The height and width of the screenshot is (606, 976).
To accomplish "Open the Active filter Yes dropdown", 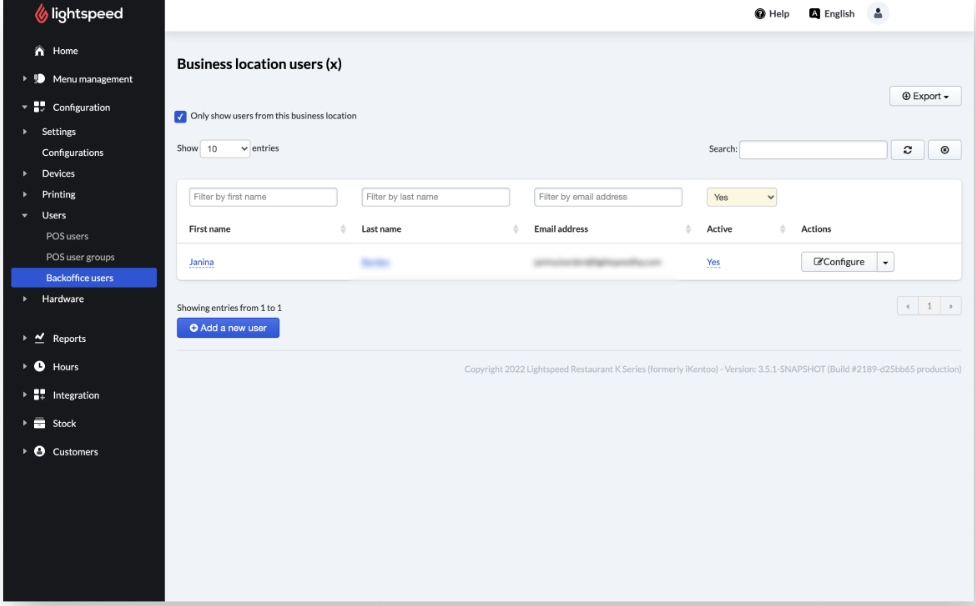I will 741,197.
